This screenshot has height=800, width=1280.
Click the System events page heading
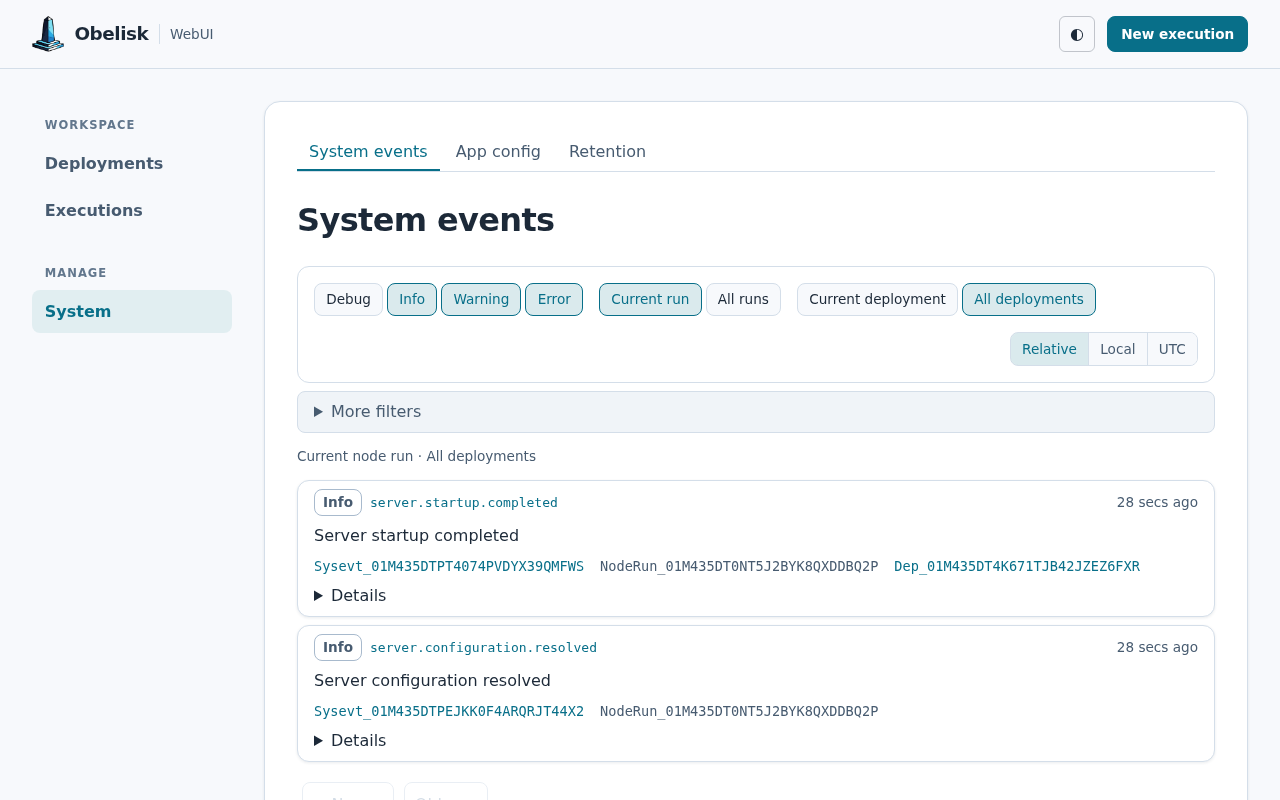426,220
